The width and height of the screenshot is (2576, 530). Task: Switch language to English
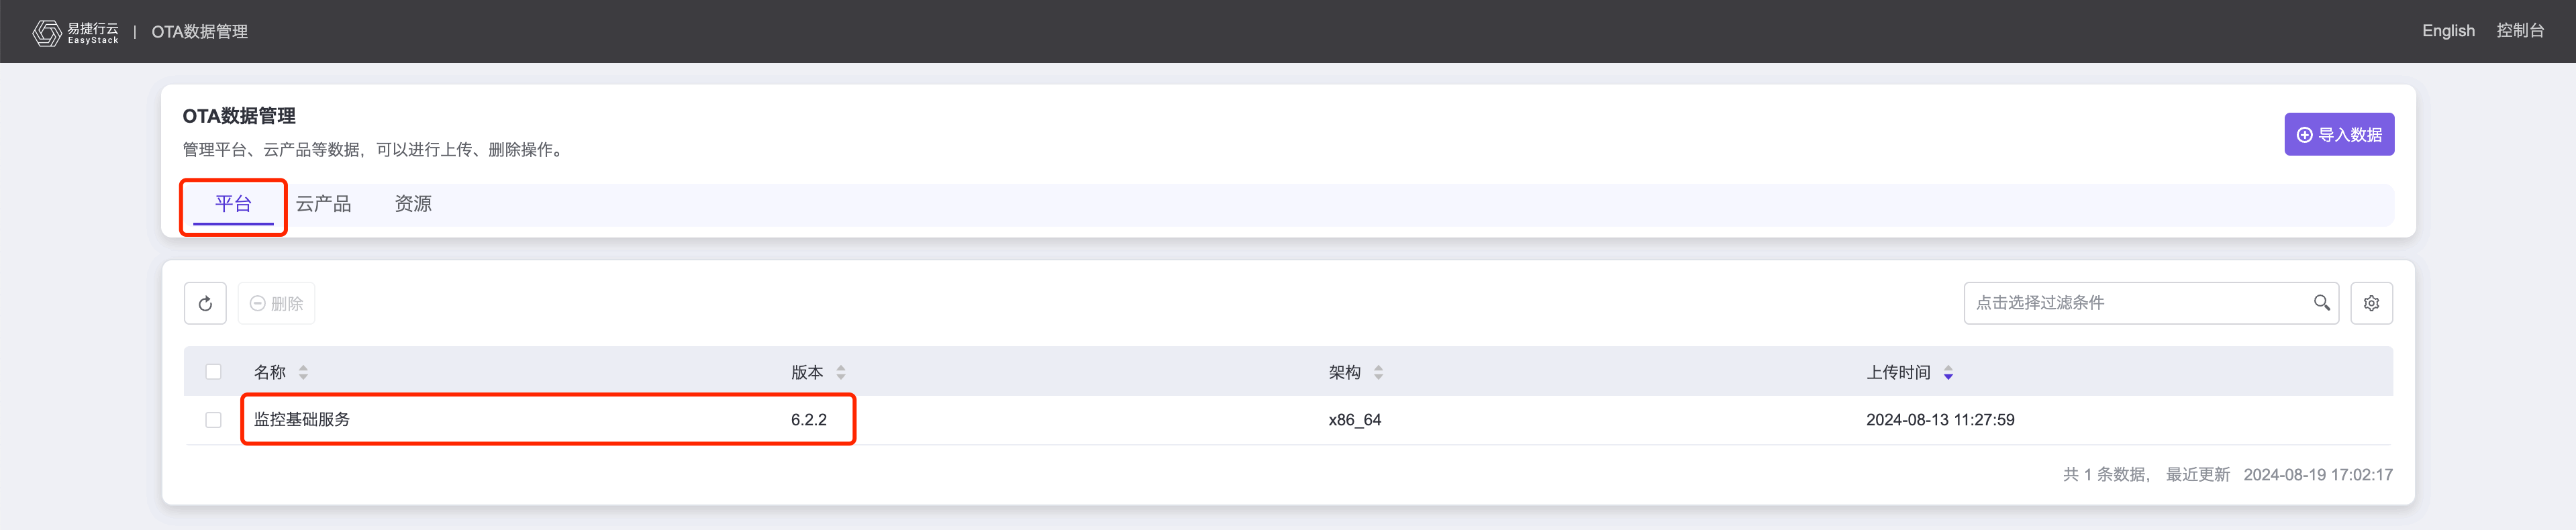click(x=2447, y=31)
